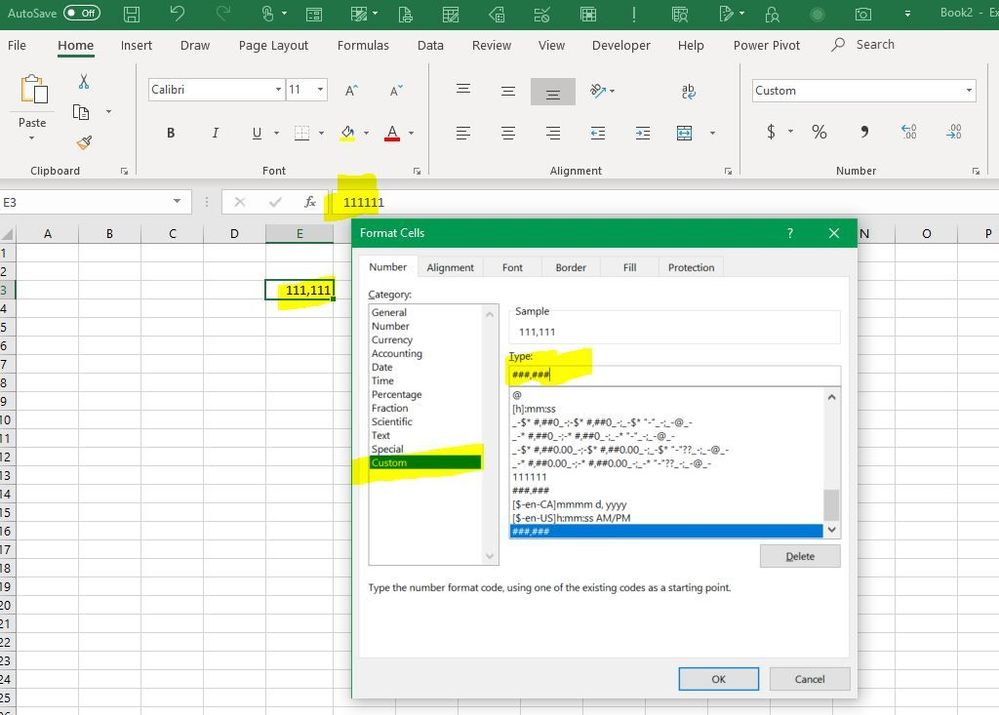The width and height of the screenshot is (999, 715).
Task: Click the Increase Font Size icon
Action: coord(351,90)
